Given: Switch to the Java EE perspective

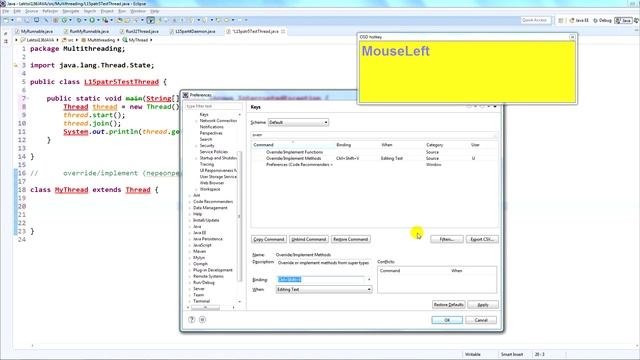Looking at the screenshot, I should [x=579, y=20].
